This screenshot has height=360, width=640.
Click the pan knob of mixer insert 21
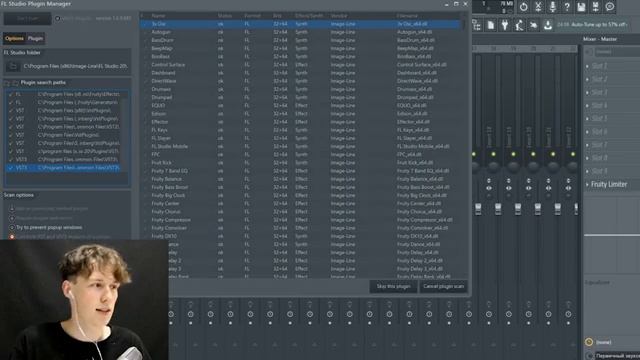(x=553, y=166)
